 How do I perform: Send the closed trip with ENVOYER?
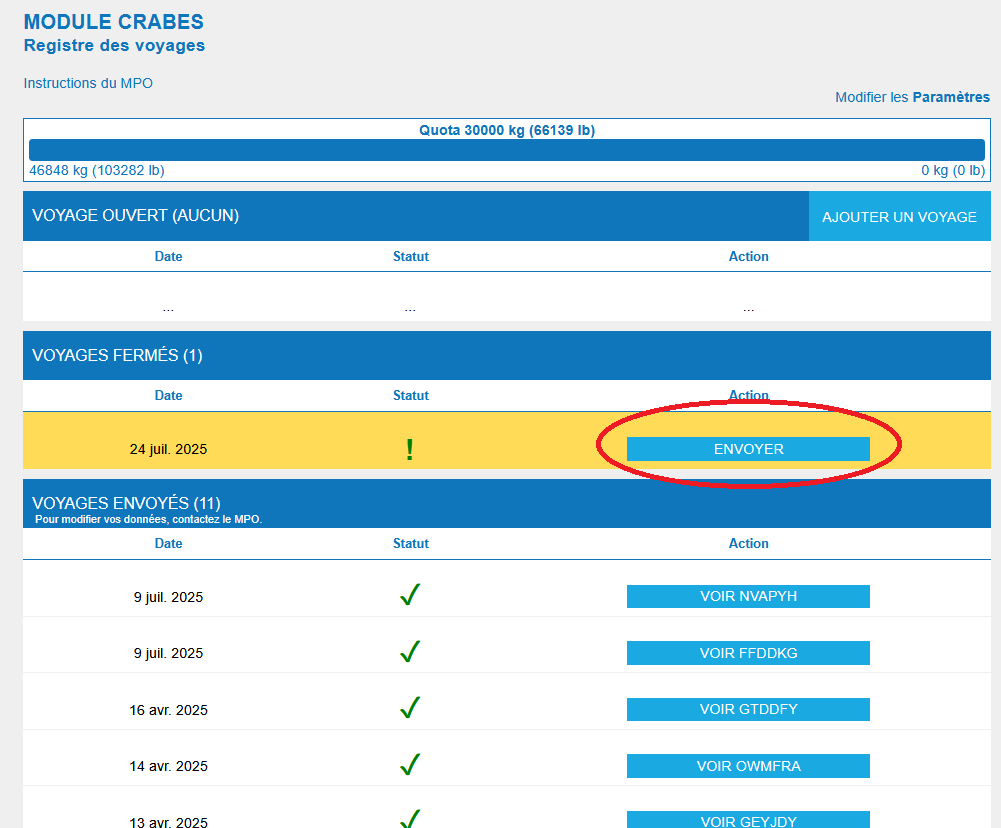click(748, 449)
